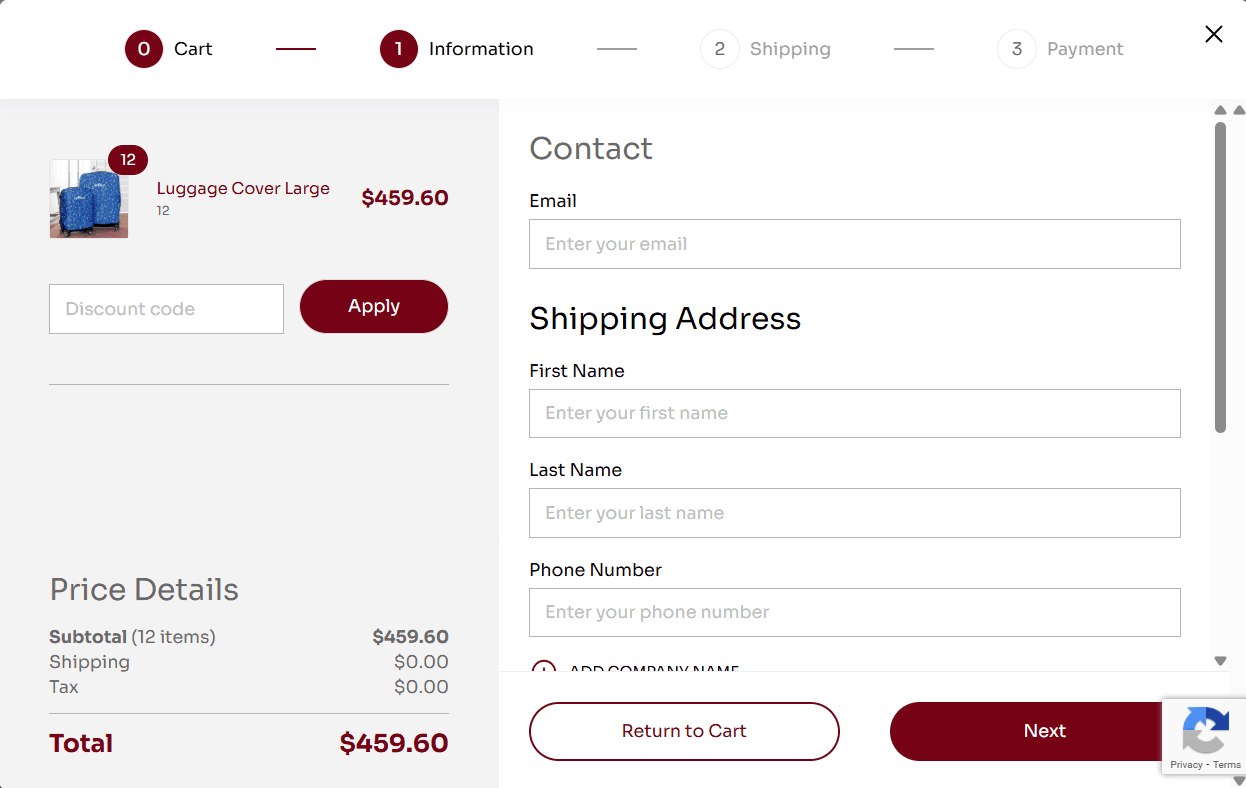Screen dimensions: 1246x788
Task: Apply the discount code
Action: (x=373, y=306)
